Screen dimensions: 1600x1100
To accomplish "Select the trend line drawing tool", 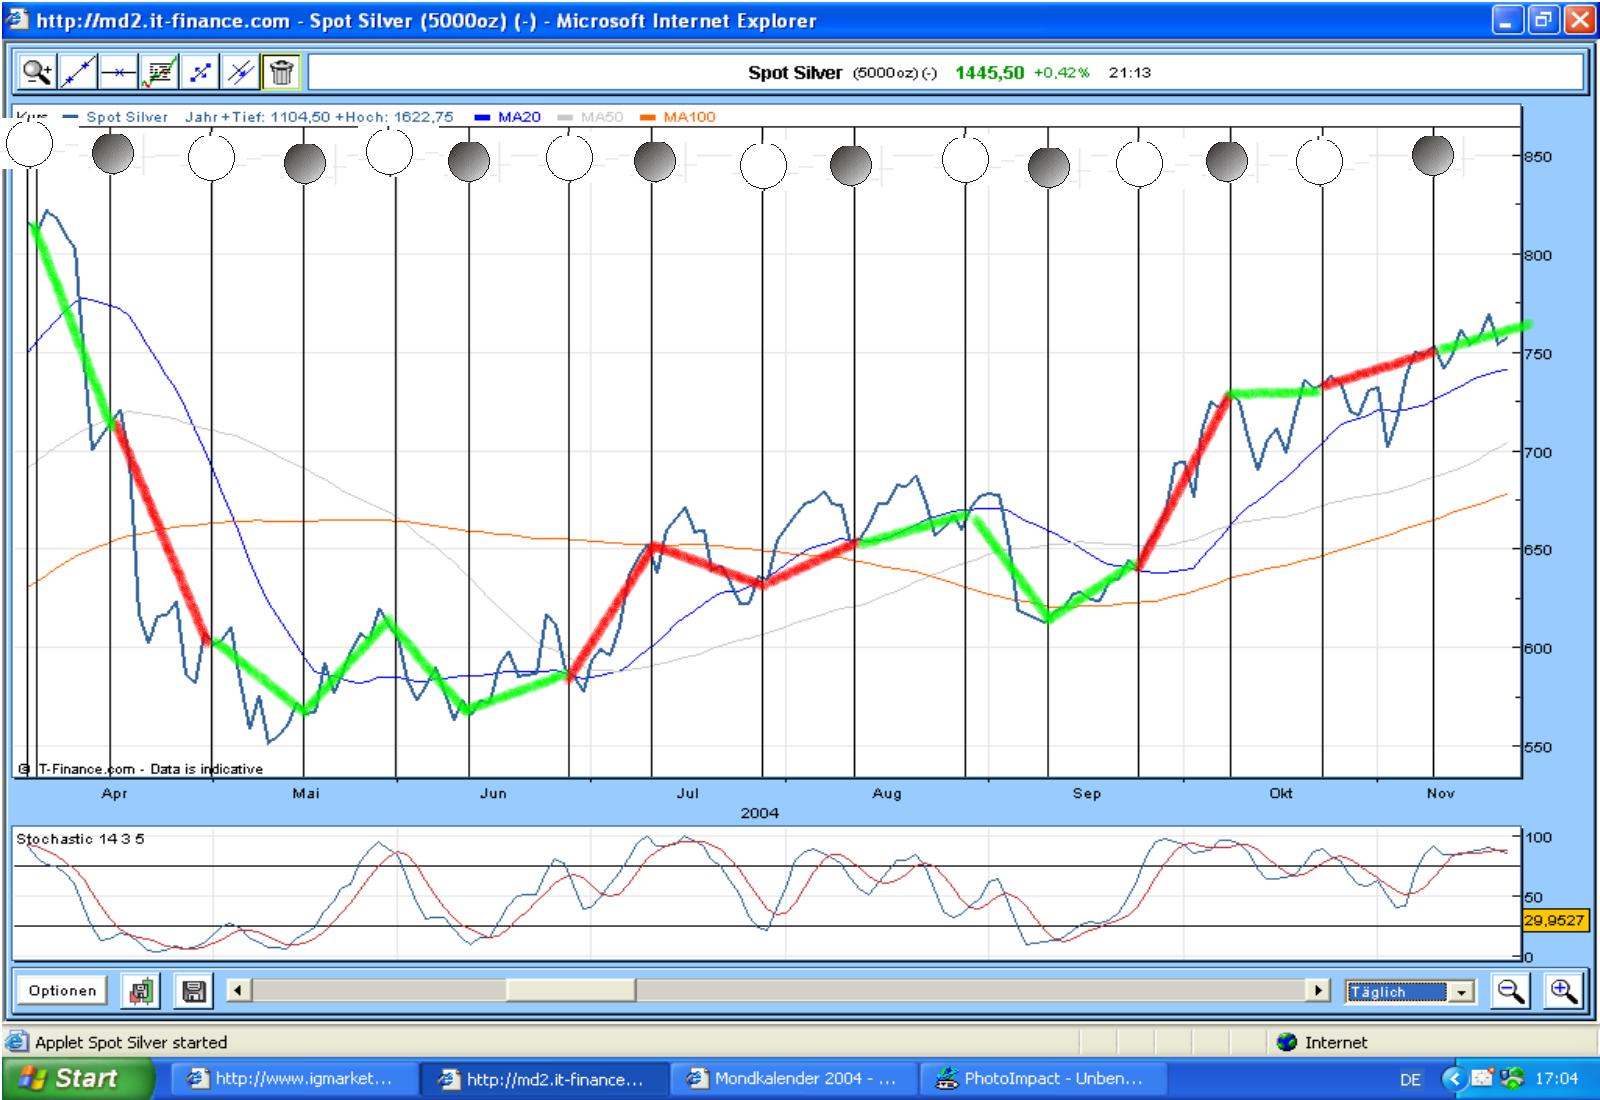I will (x=78, y=72).
